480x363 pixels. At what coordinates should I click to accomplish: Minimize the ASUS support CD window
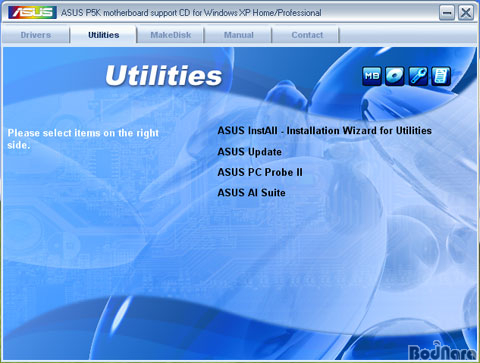[447, 13]
